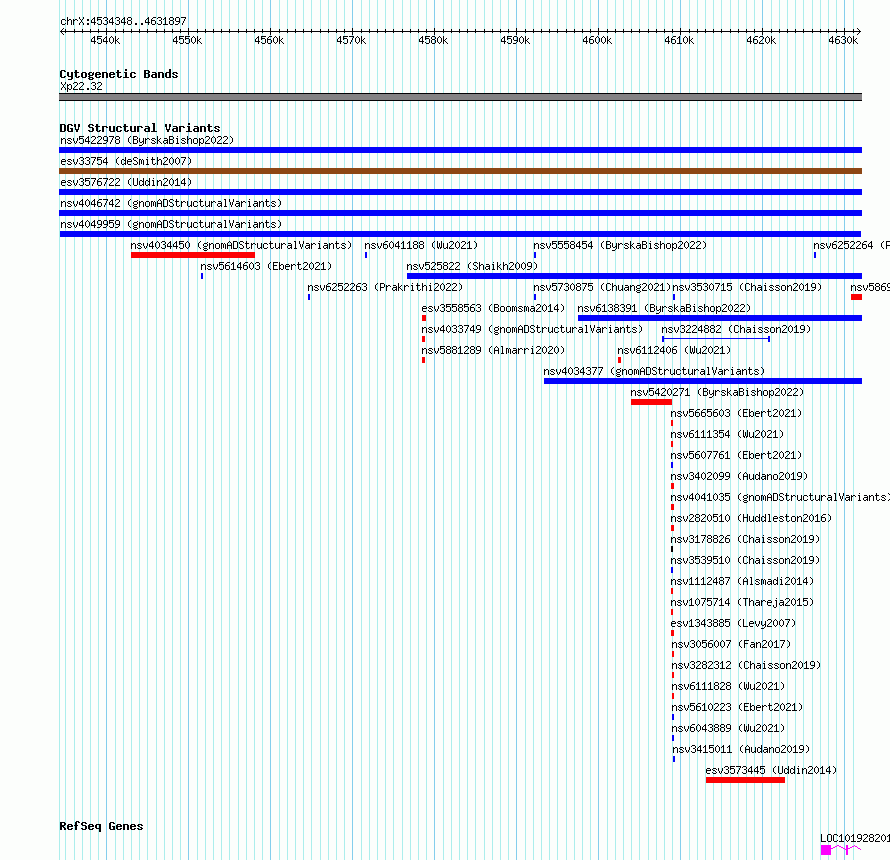
Task: Open the nsv4034450 gnomAD variant label
Action: tap(241, 245)
